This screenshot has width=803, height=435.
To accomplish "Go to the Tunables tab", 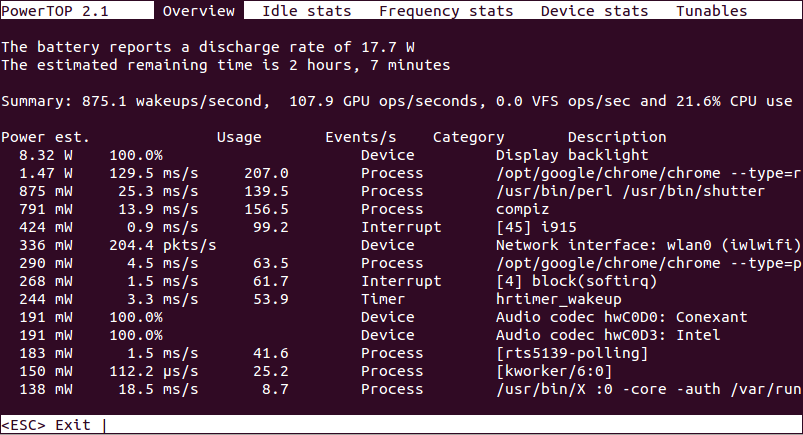I will click(711, 11).
